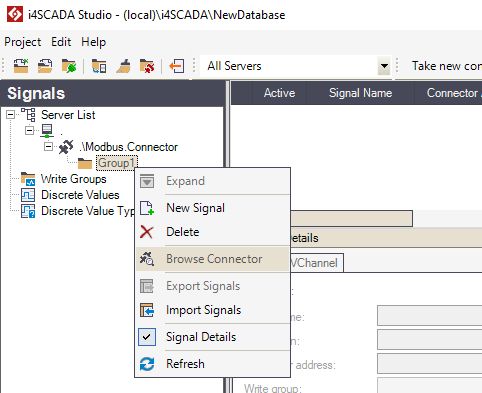Image resolution: width=482 pixels, height=393 pixels.
Task: Select Write Groups tree item
Action: pyautogui.click(x=74, y=179)
